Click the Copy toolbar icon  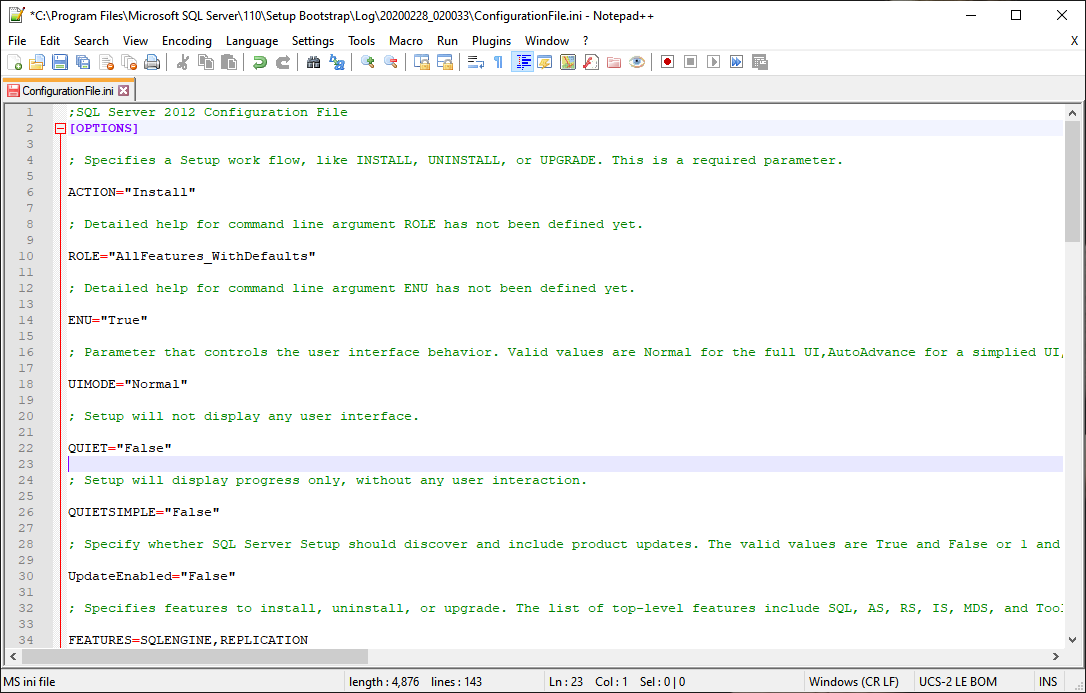[x=206, y=62]
